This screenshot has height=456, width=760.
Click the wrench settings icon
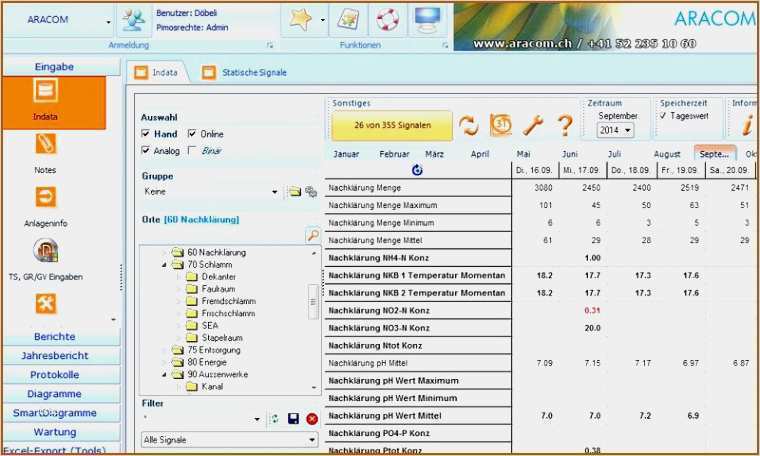coord(534,125)
